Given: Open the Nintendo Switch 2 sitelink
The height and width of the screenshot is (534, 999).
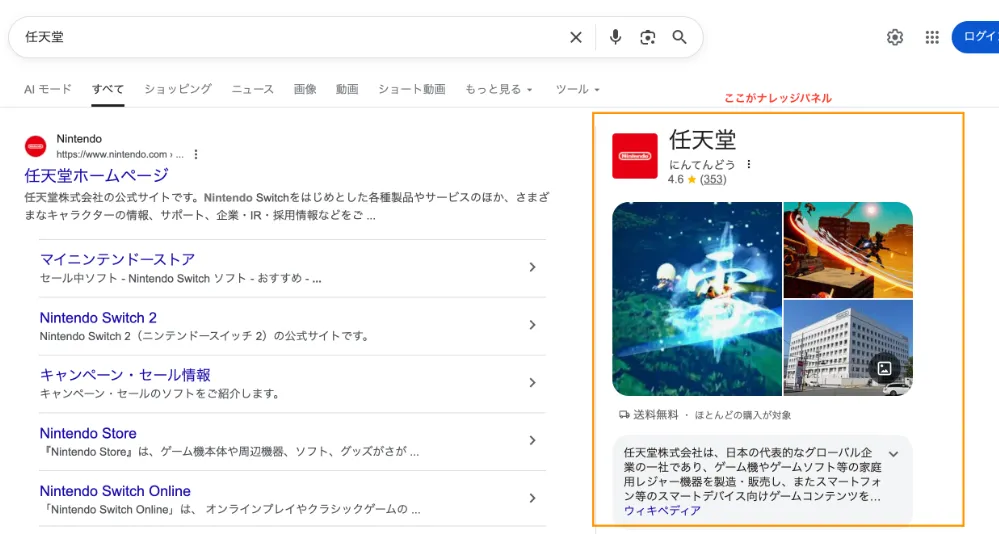Looking at the screenshot, I should pyautogui.click(x=98, y=318).
